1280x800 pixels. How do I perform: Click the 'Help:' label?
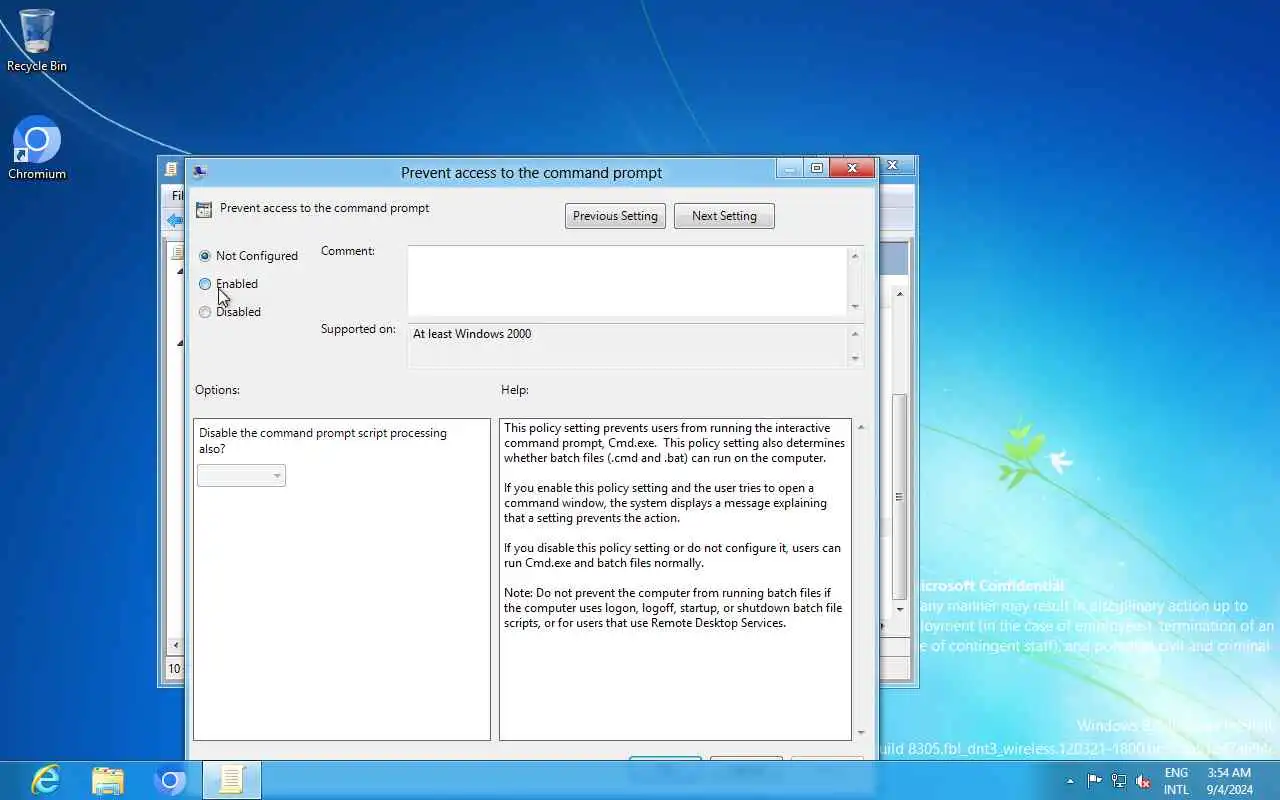tap(515, 390)
